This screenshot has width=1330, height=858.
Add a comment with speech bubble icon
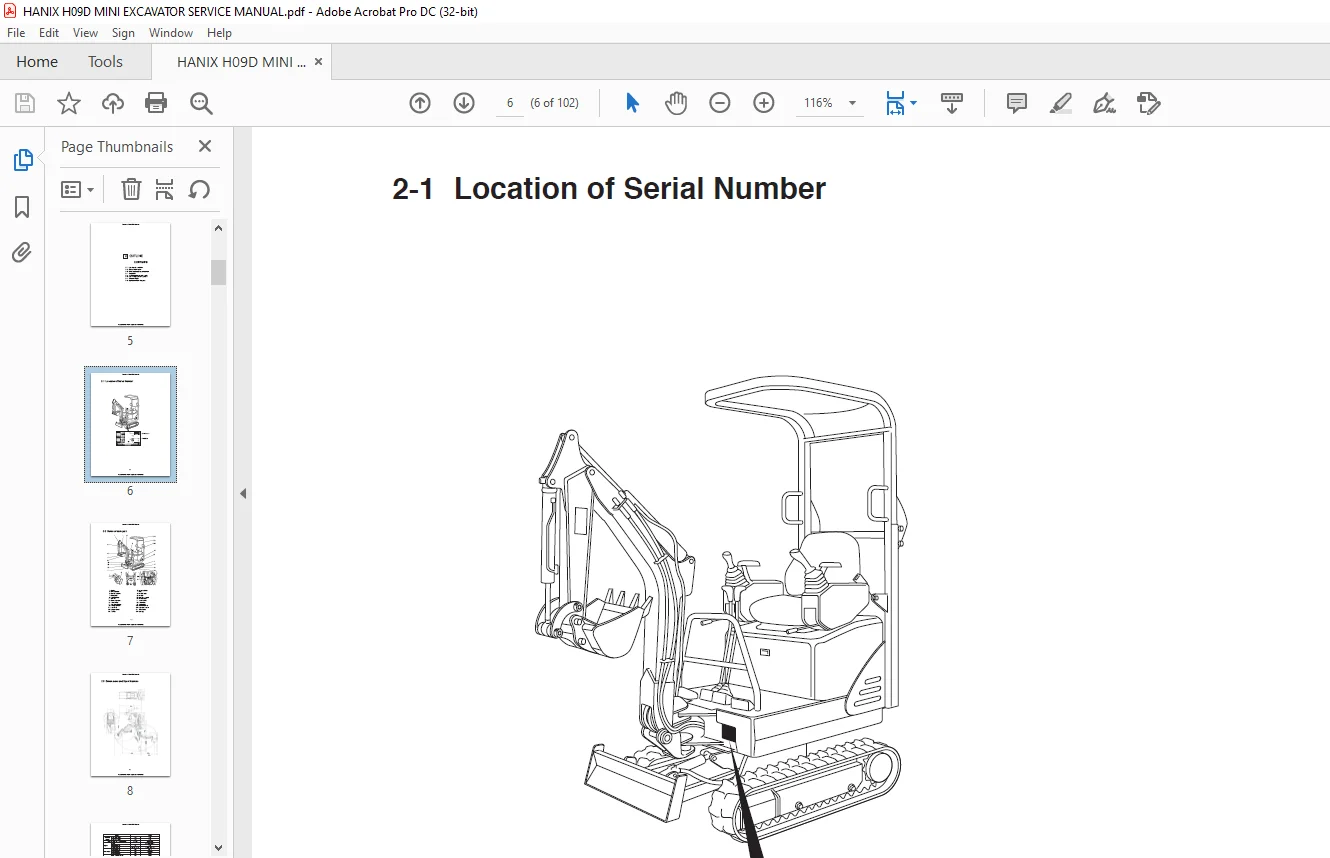[x=1017, y=103]
